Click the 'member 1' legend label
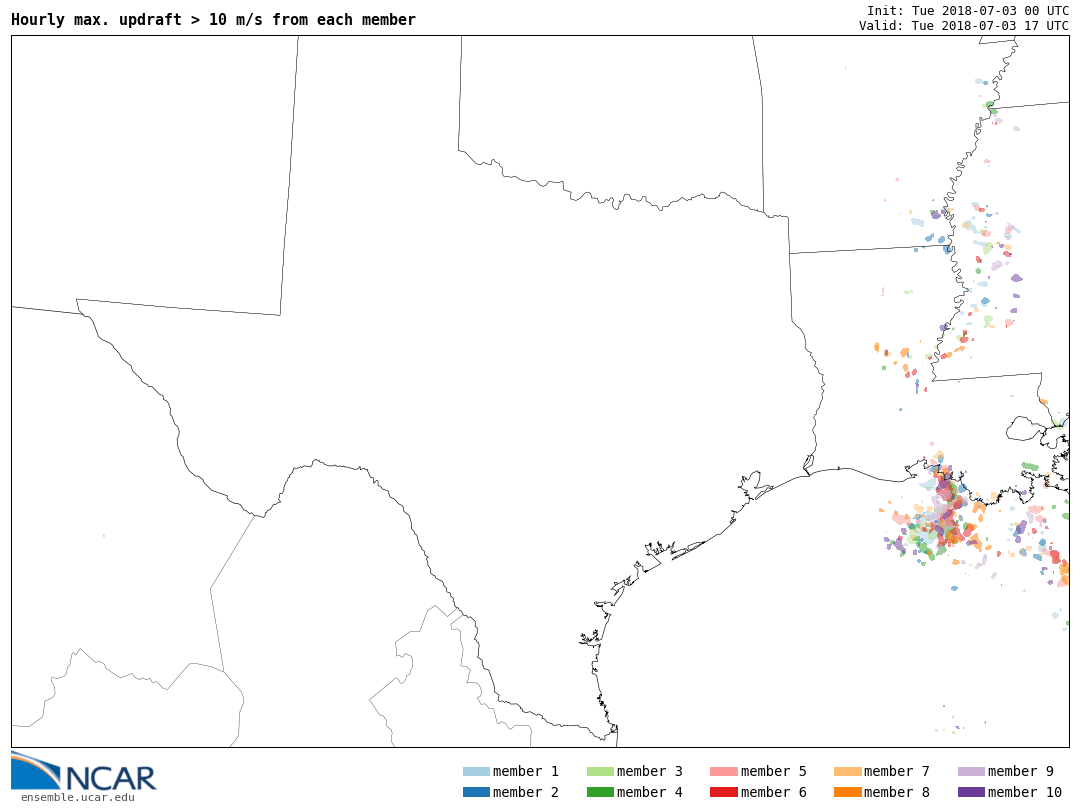The width and height of the screenshot is (1080, 810). click(526, 771)
